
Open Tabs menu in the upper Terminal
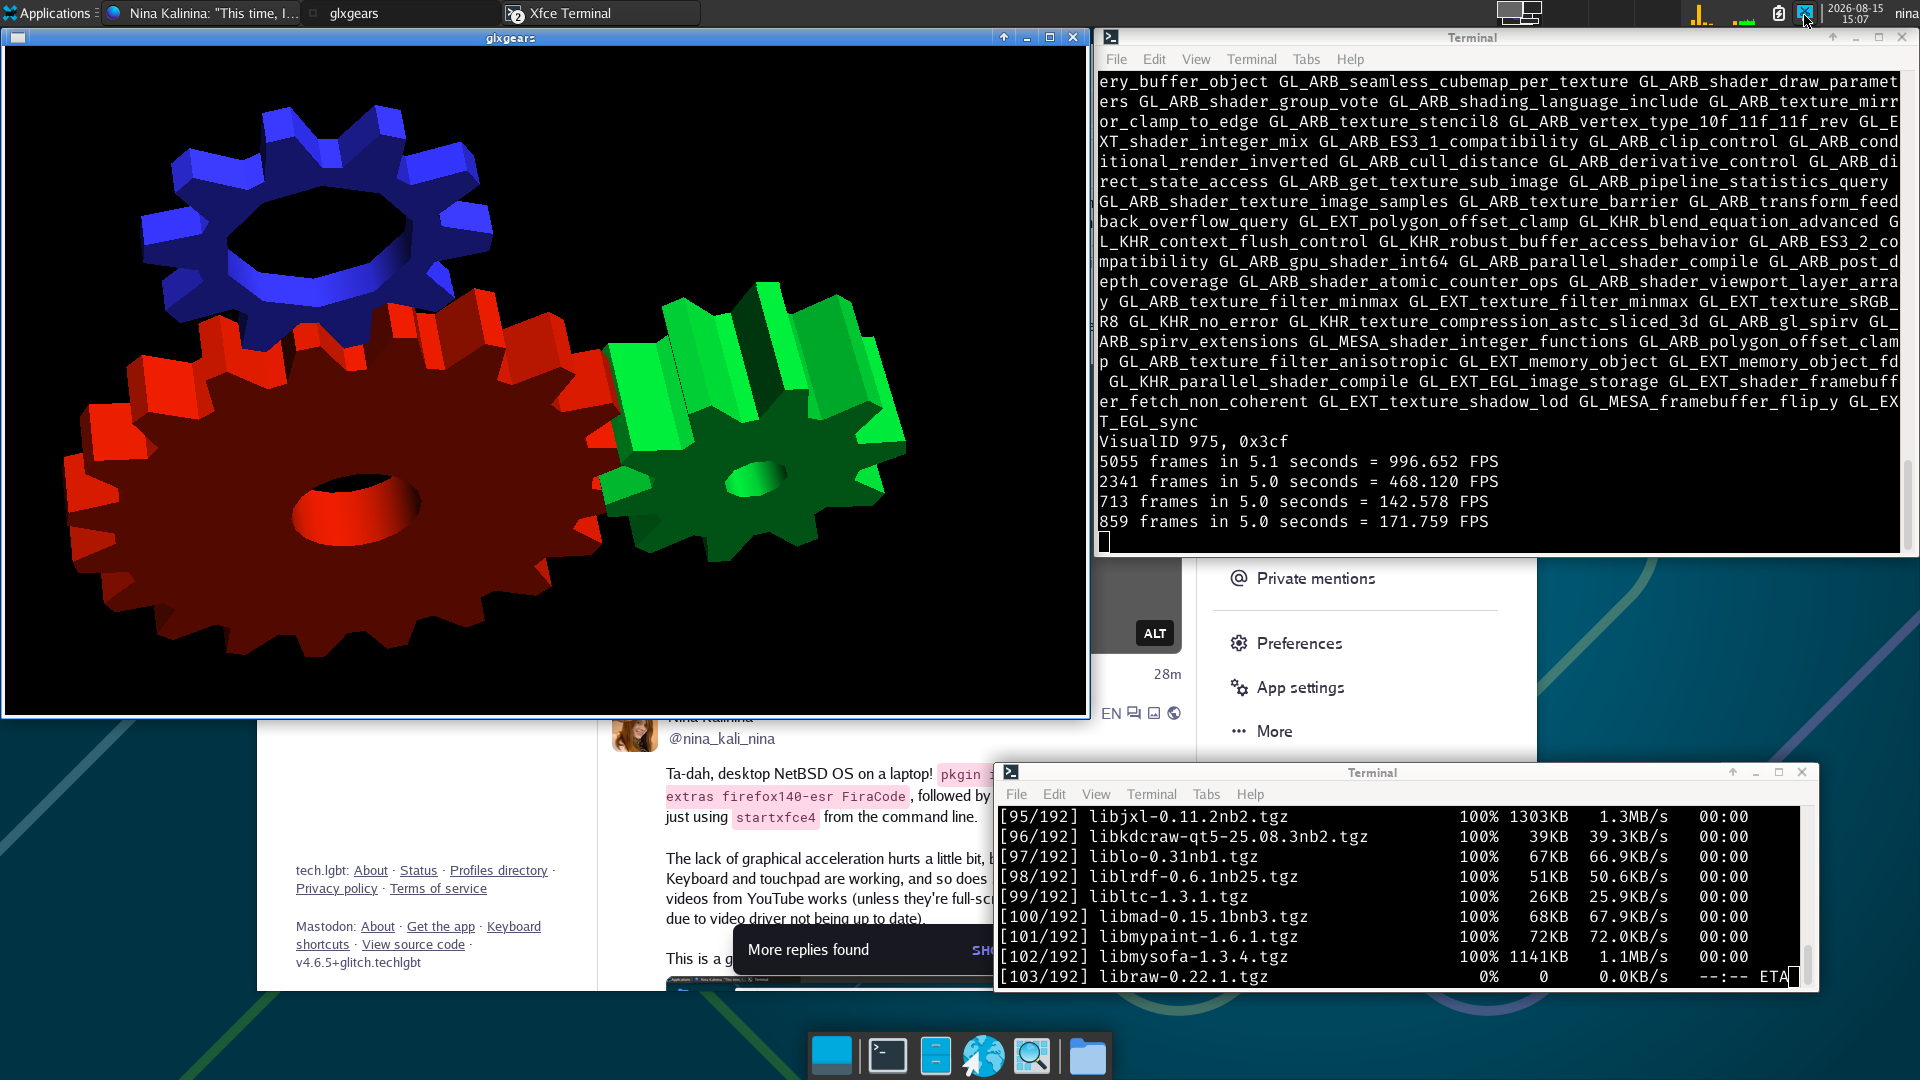click(1306, 59)
